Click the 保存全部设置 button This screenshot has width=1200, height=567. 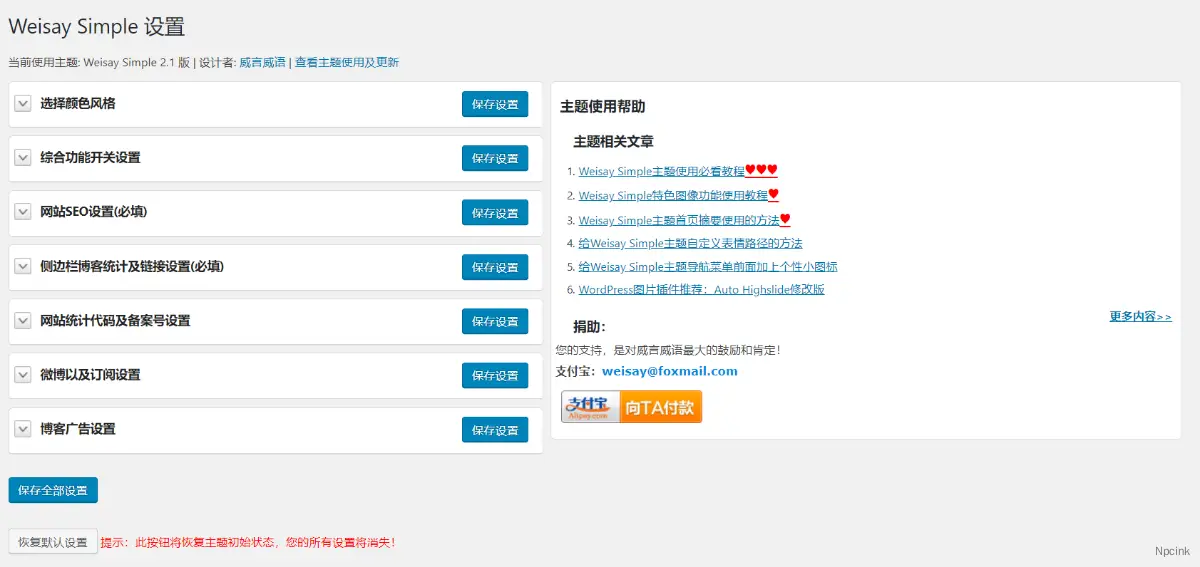pos(53,490)
